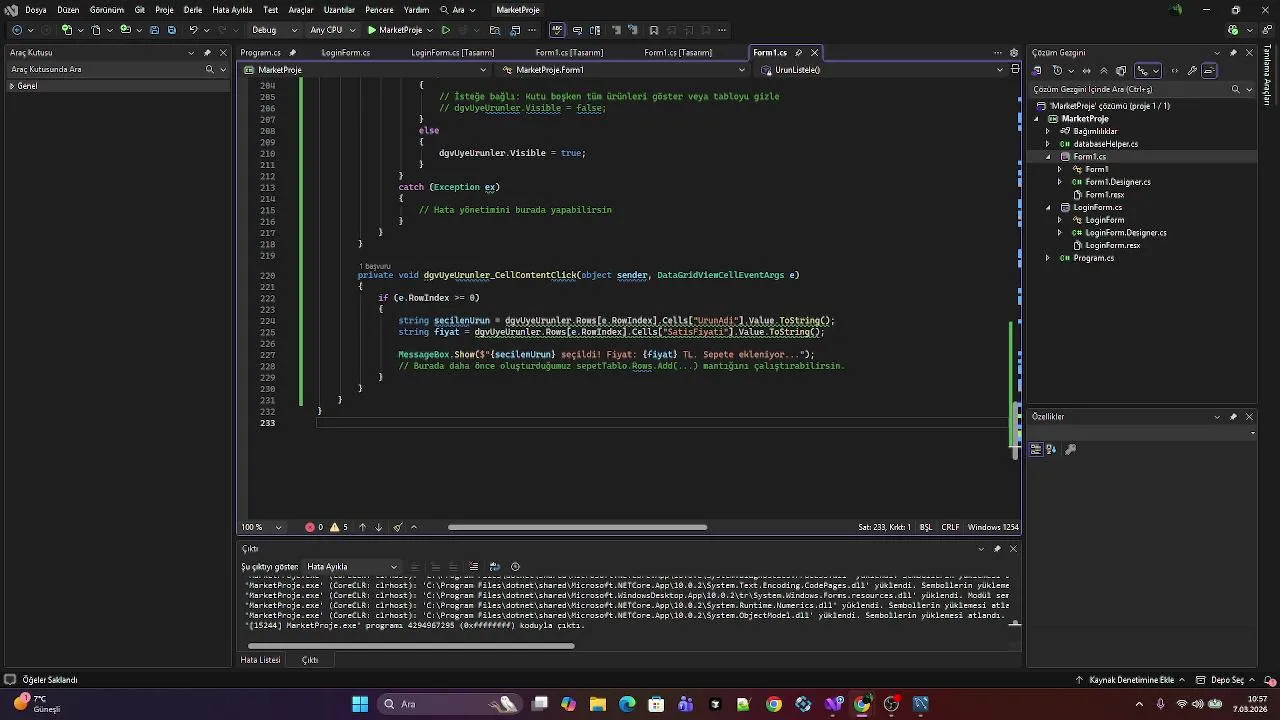Click the split editor icon above the scrollbar

tap(1015, 70)
